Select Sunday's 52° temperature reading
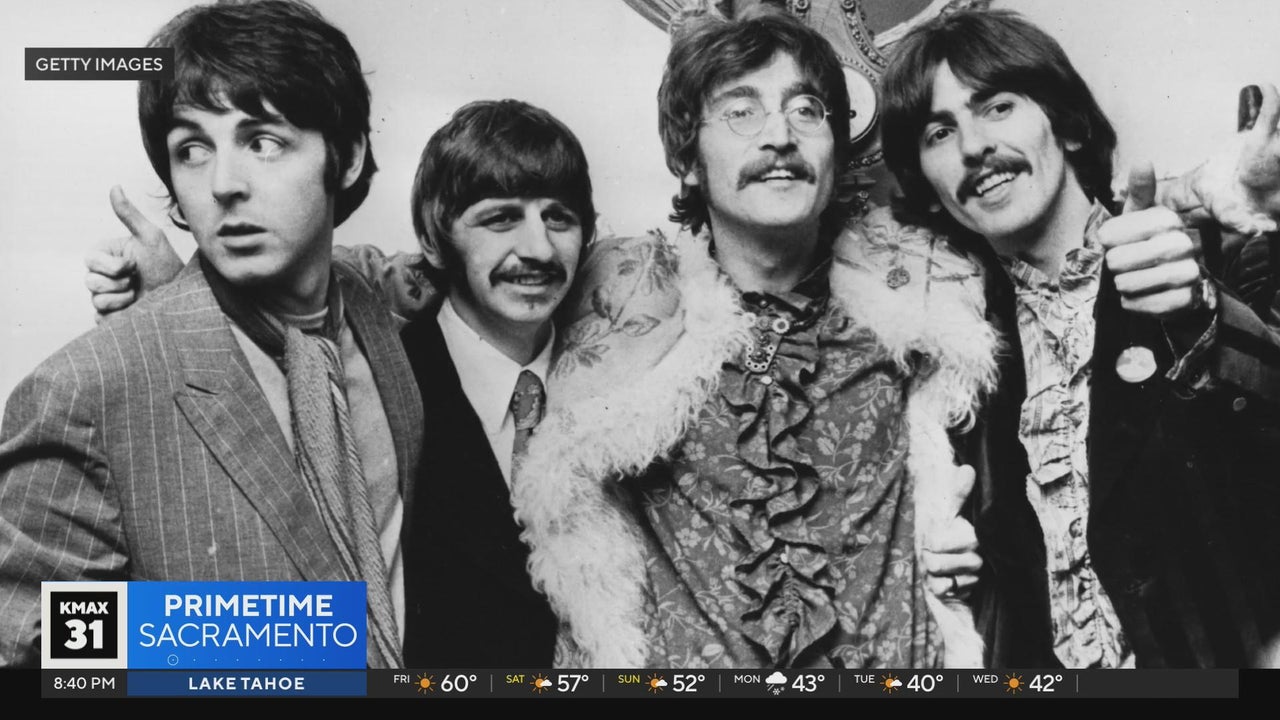This screenshot has height=720, width=1280. tap(688, 684)
